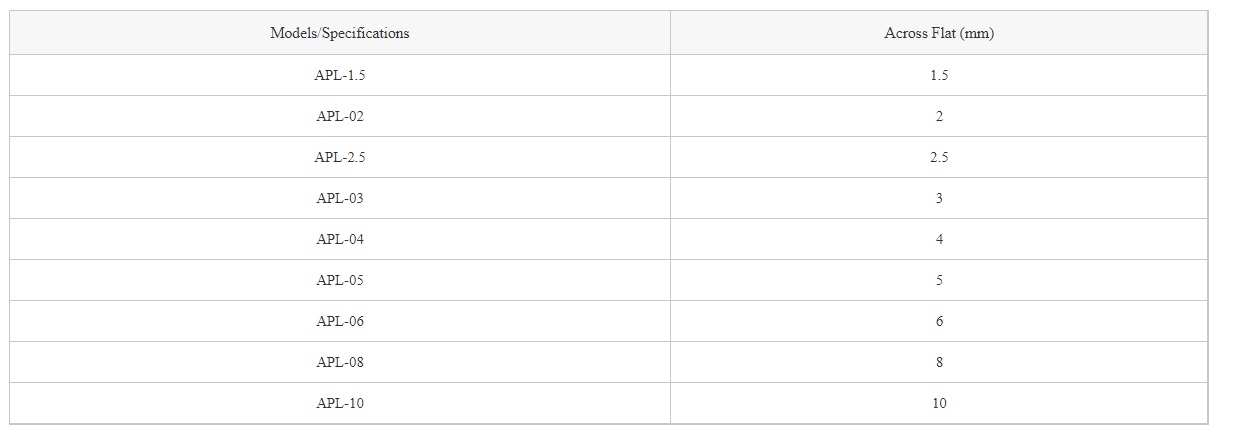Select the APL-2.5 model cell

pos(340,157)
